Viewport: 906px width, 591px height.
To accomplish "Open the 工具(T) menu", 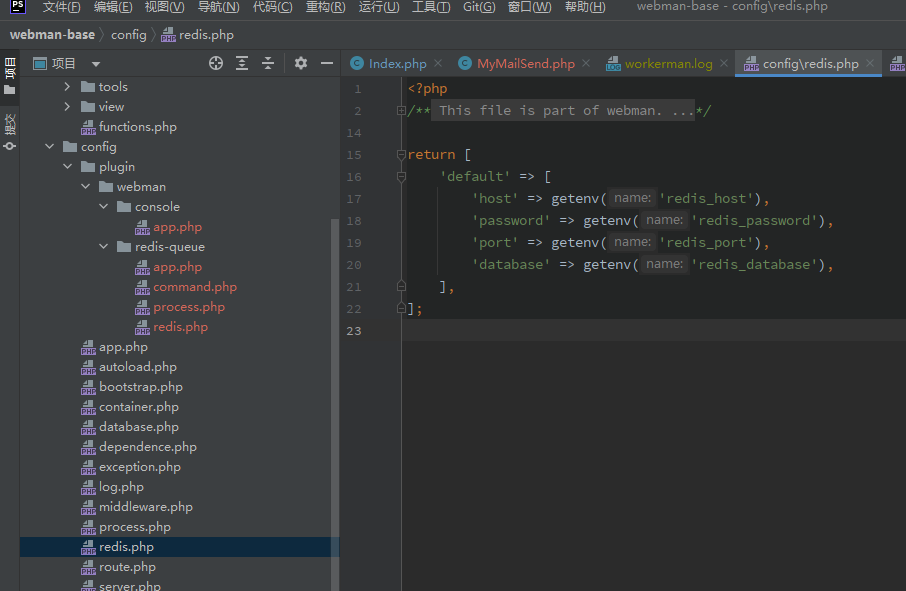I will [431, 7].
